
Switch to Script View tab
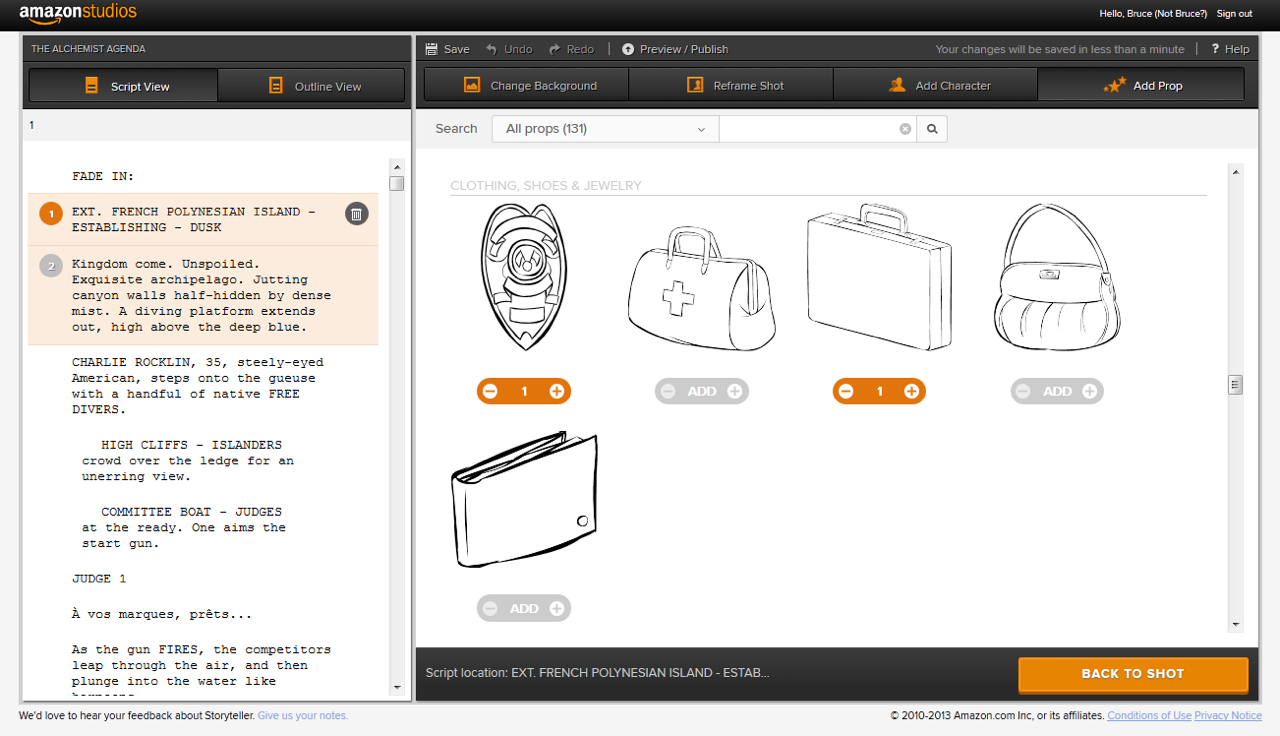tap(123, 86)
